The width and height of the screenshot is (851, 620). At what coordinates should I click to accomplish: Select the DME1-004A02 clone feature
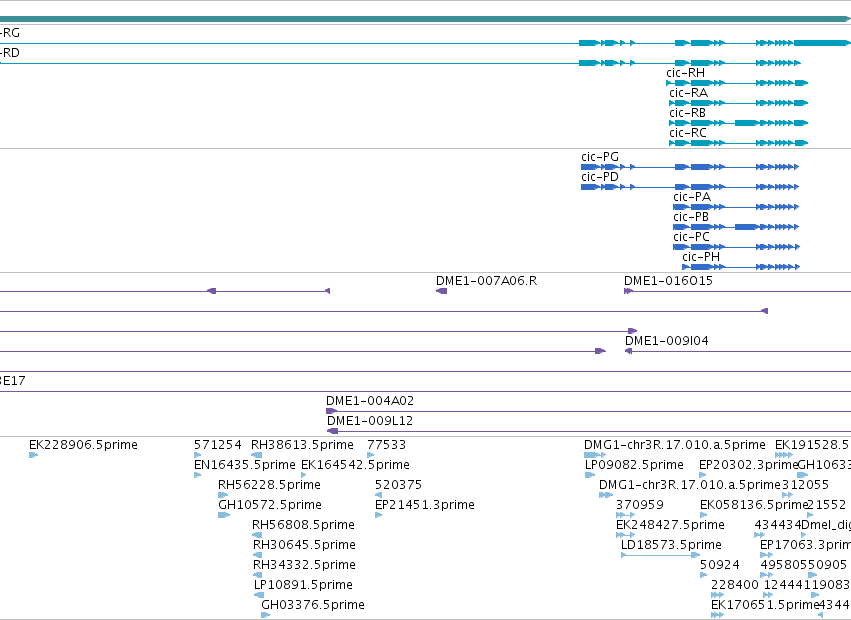pos(588,412)
